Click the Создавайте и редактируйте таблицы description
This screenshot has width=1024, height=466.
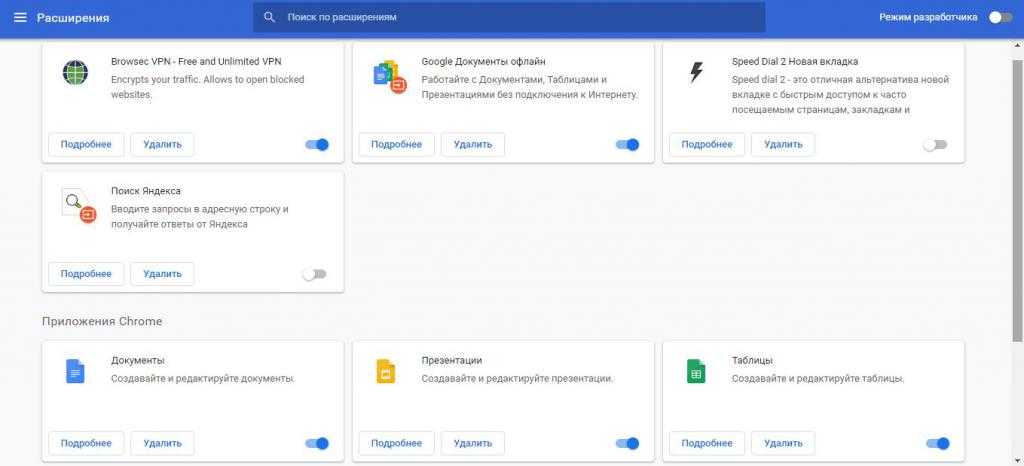(x=818, y=378)
